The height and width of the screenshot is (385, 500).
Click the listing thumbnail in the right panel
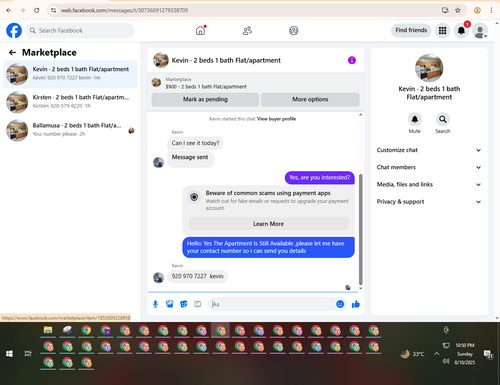point(429,68)
